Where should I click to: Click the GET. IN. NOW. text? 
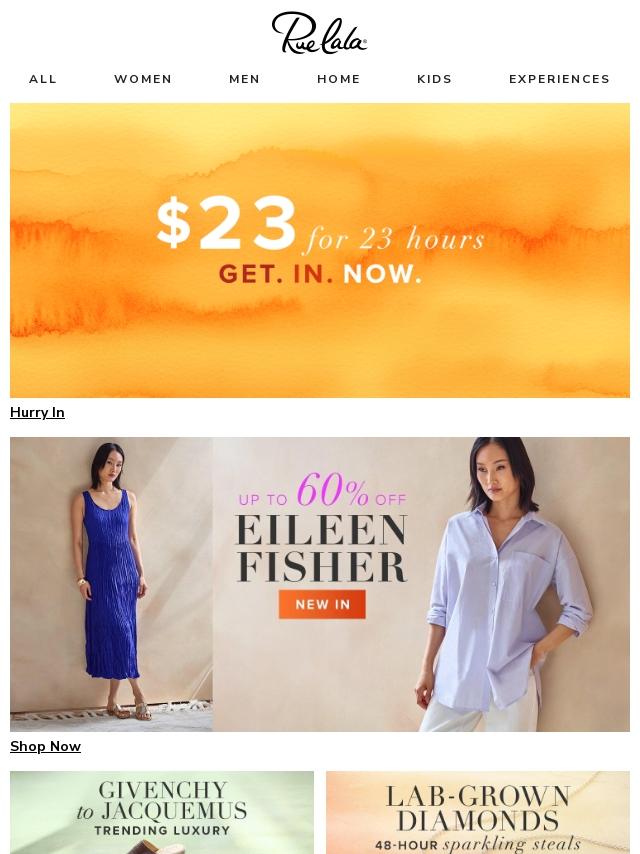pos(320,274)
